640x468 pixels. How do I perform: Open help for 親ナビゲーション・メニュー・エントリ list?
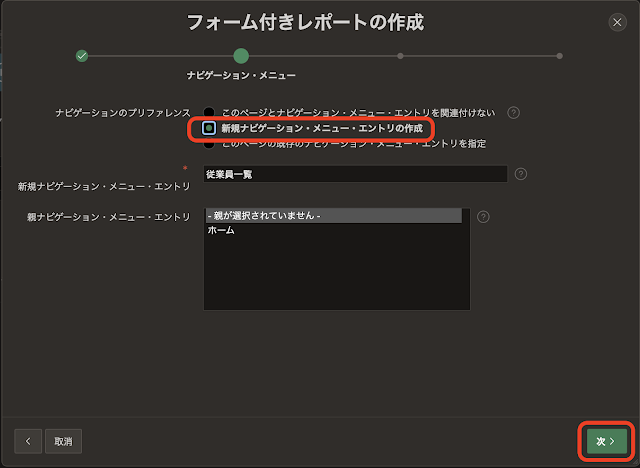(x=483, y=217)
